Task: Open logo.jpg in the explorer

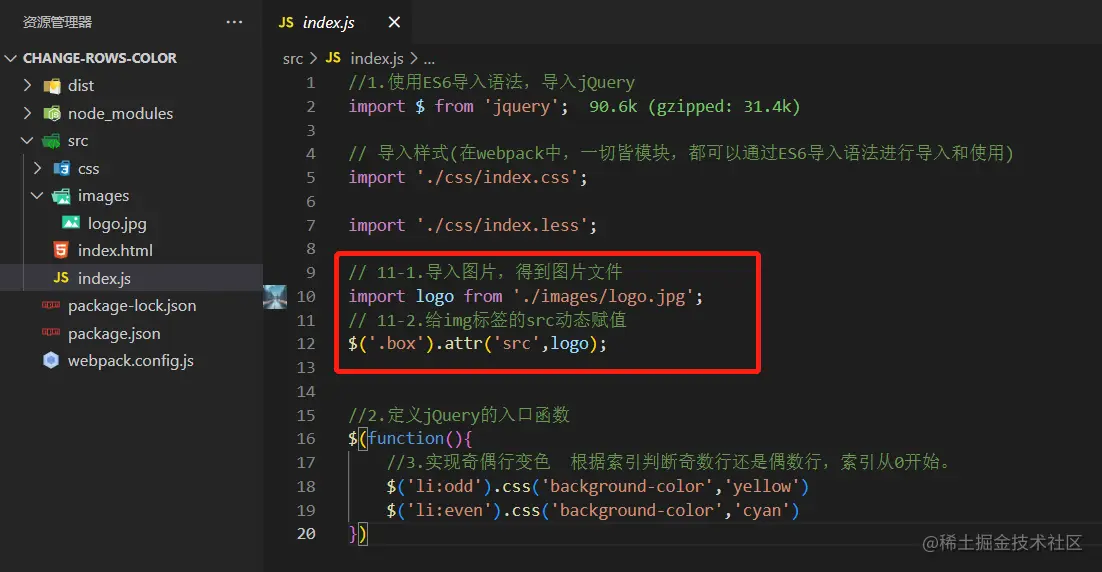Action: [x=131, y=223]
